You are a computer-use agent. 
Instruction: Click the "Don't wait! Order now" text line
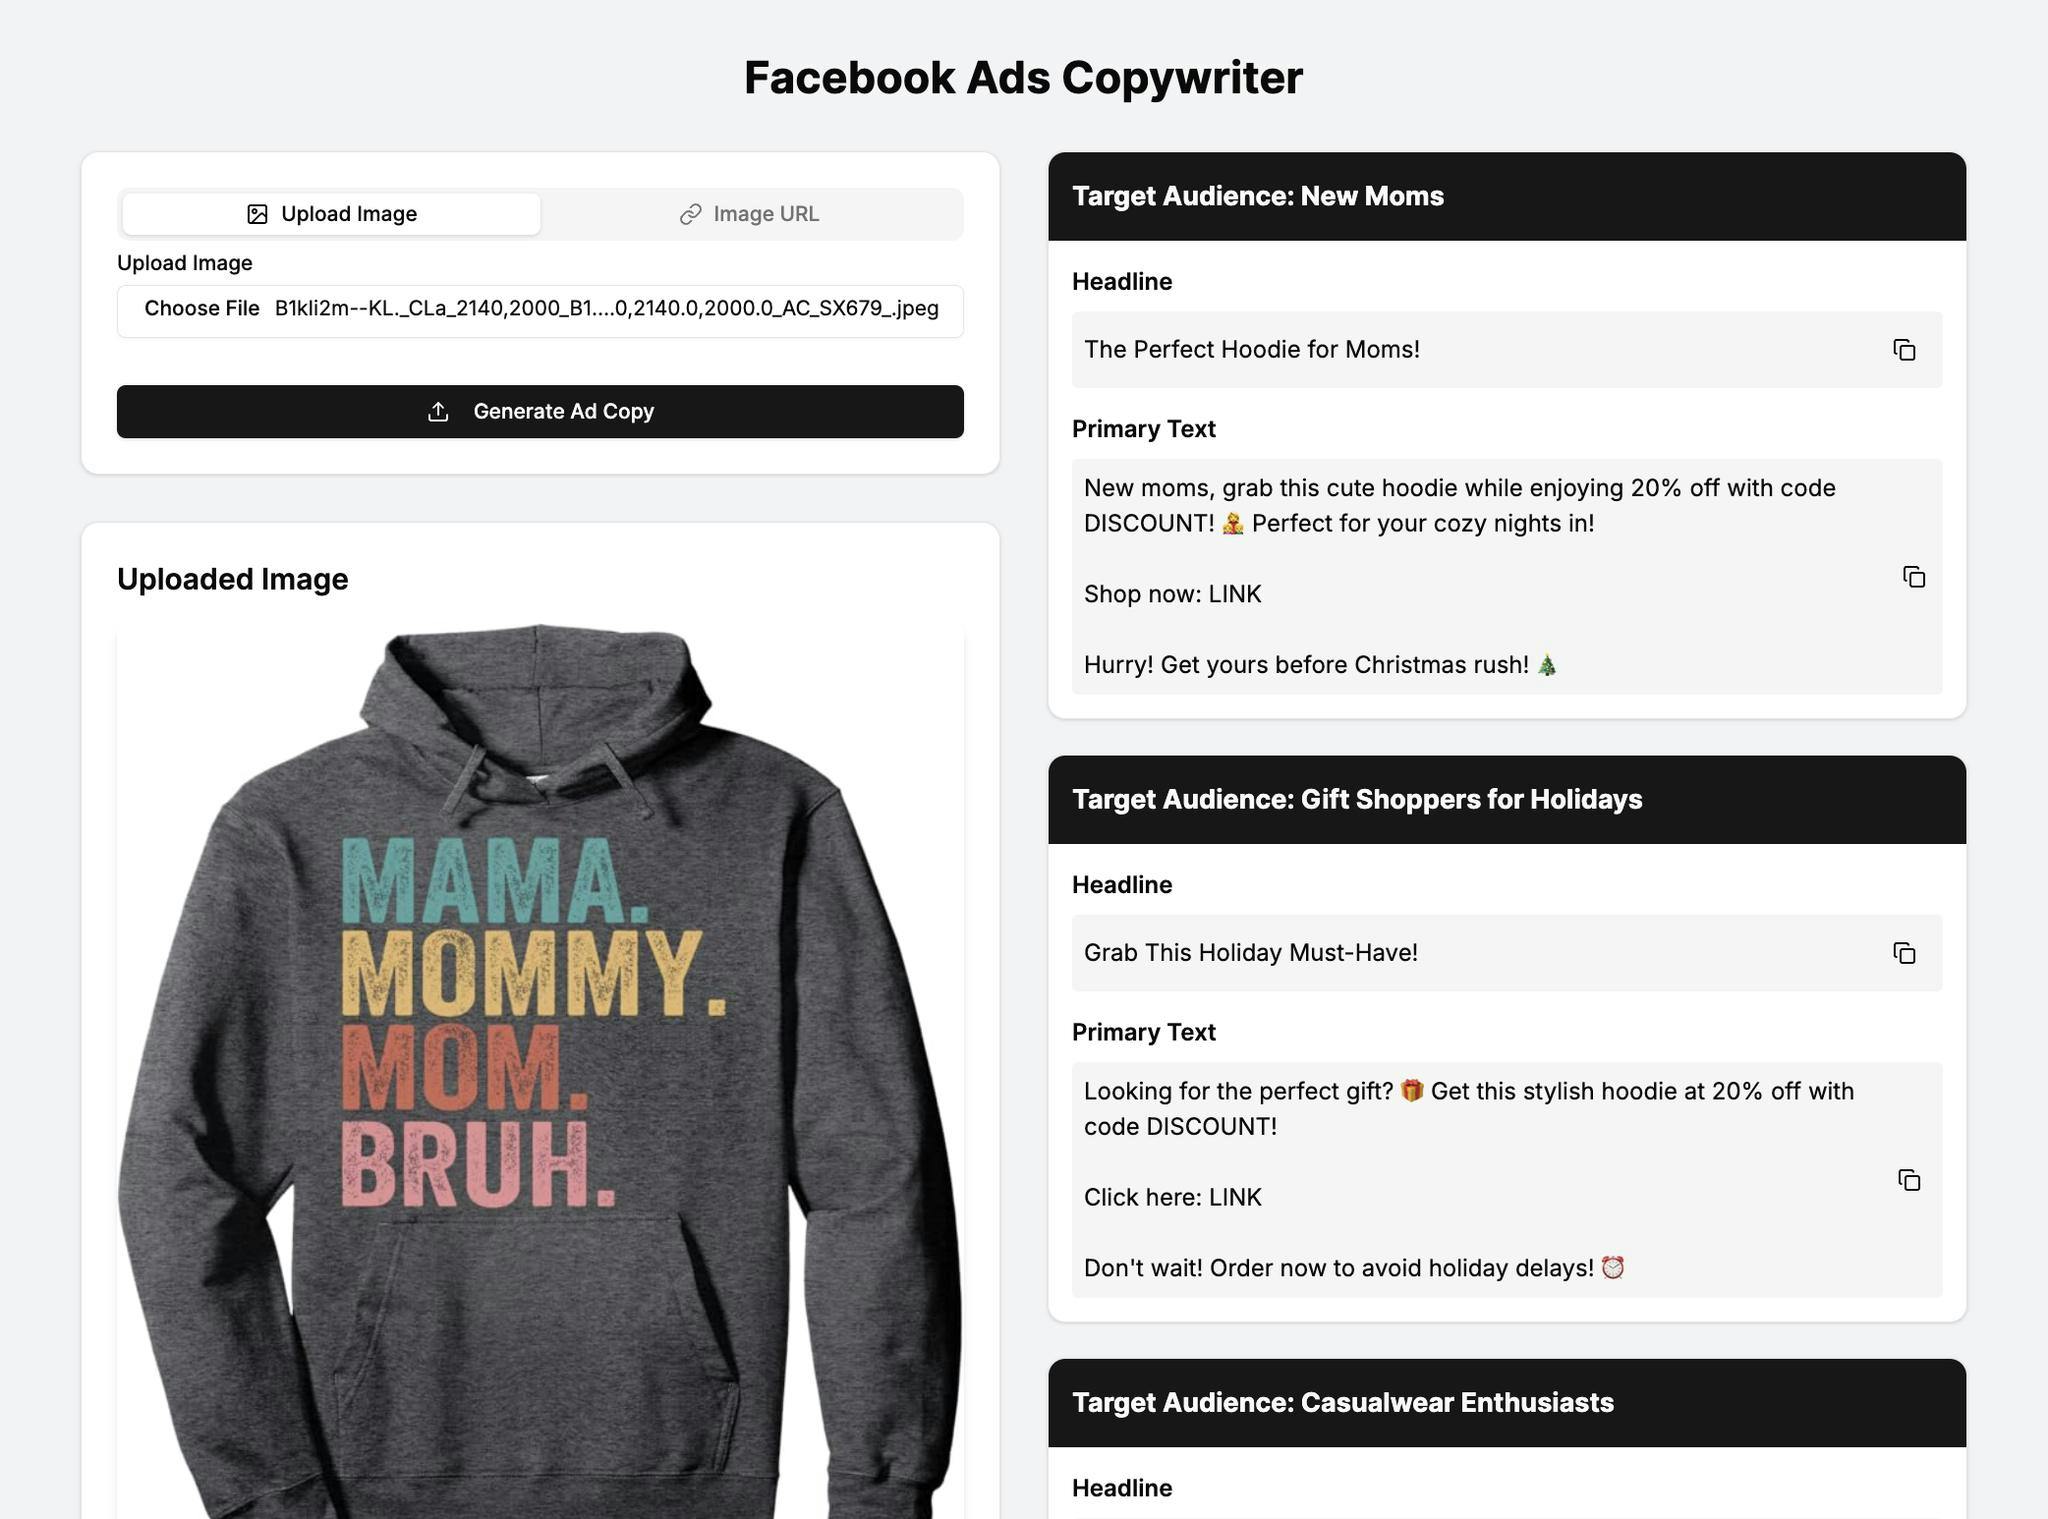(x=1338, y=1268)
